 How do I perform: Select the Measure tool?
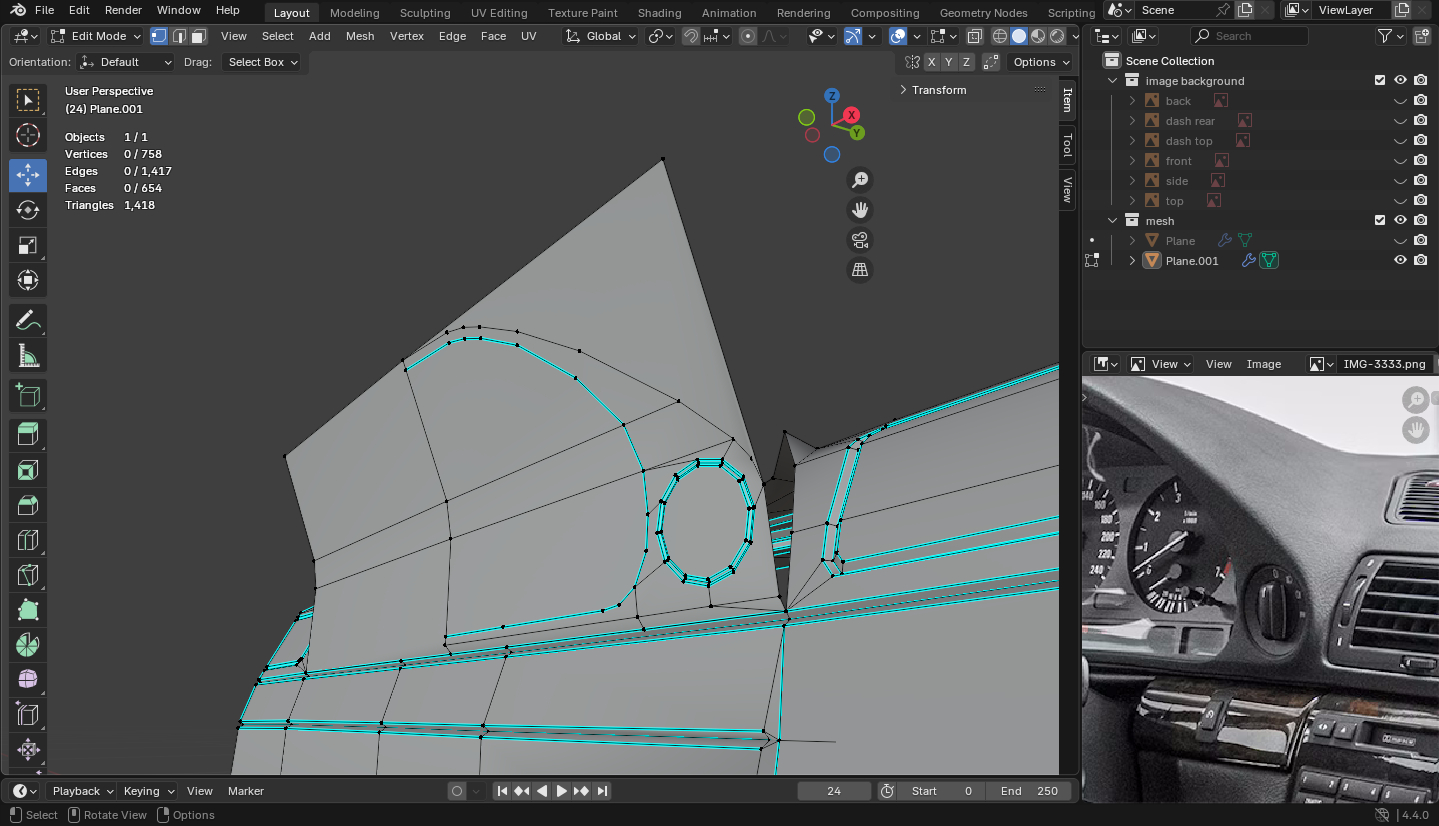tap(28, 355)
